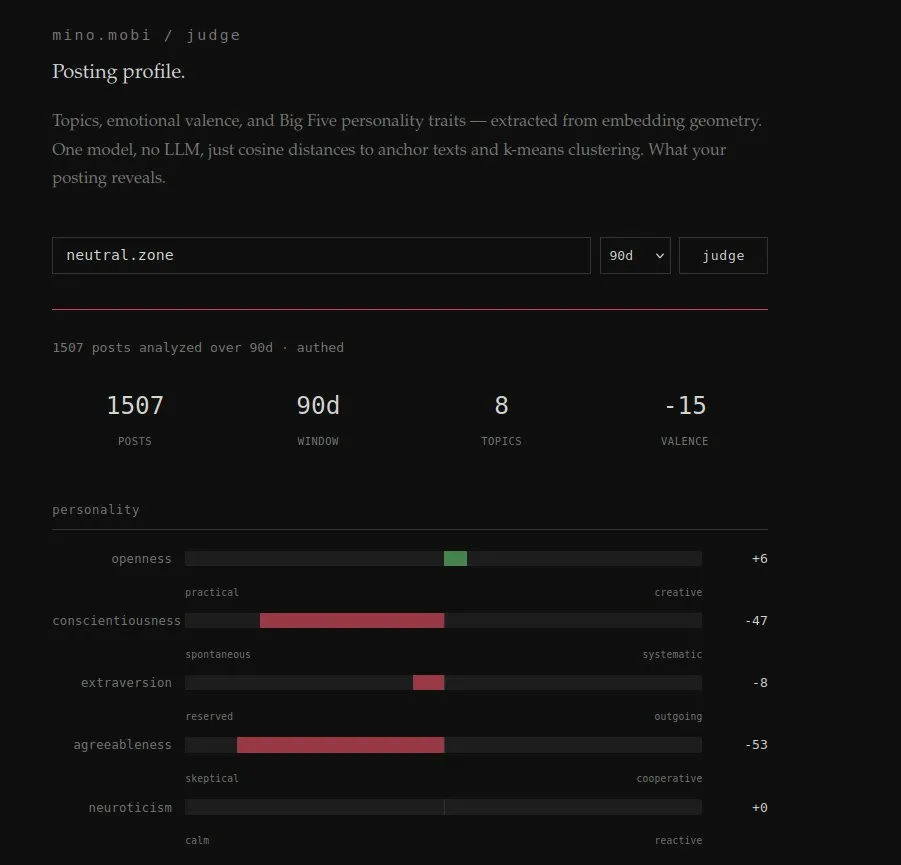Adjust the openness trait bar
The width and height of the screenshot is (901, 865).
coord(455,558)
